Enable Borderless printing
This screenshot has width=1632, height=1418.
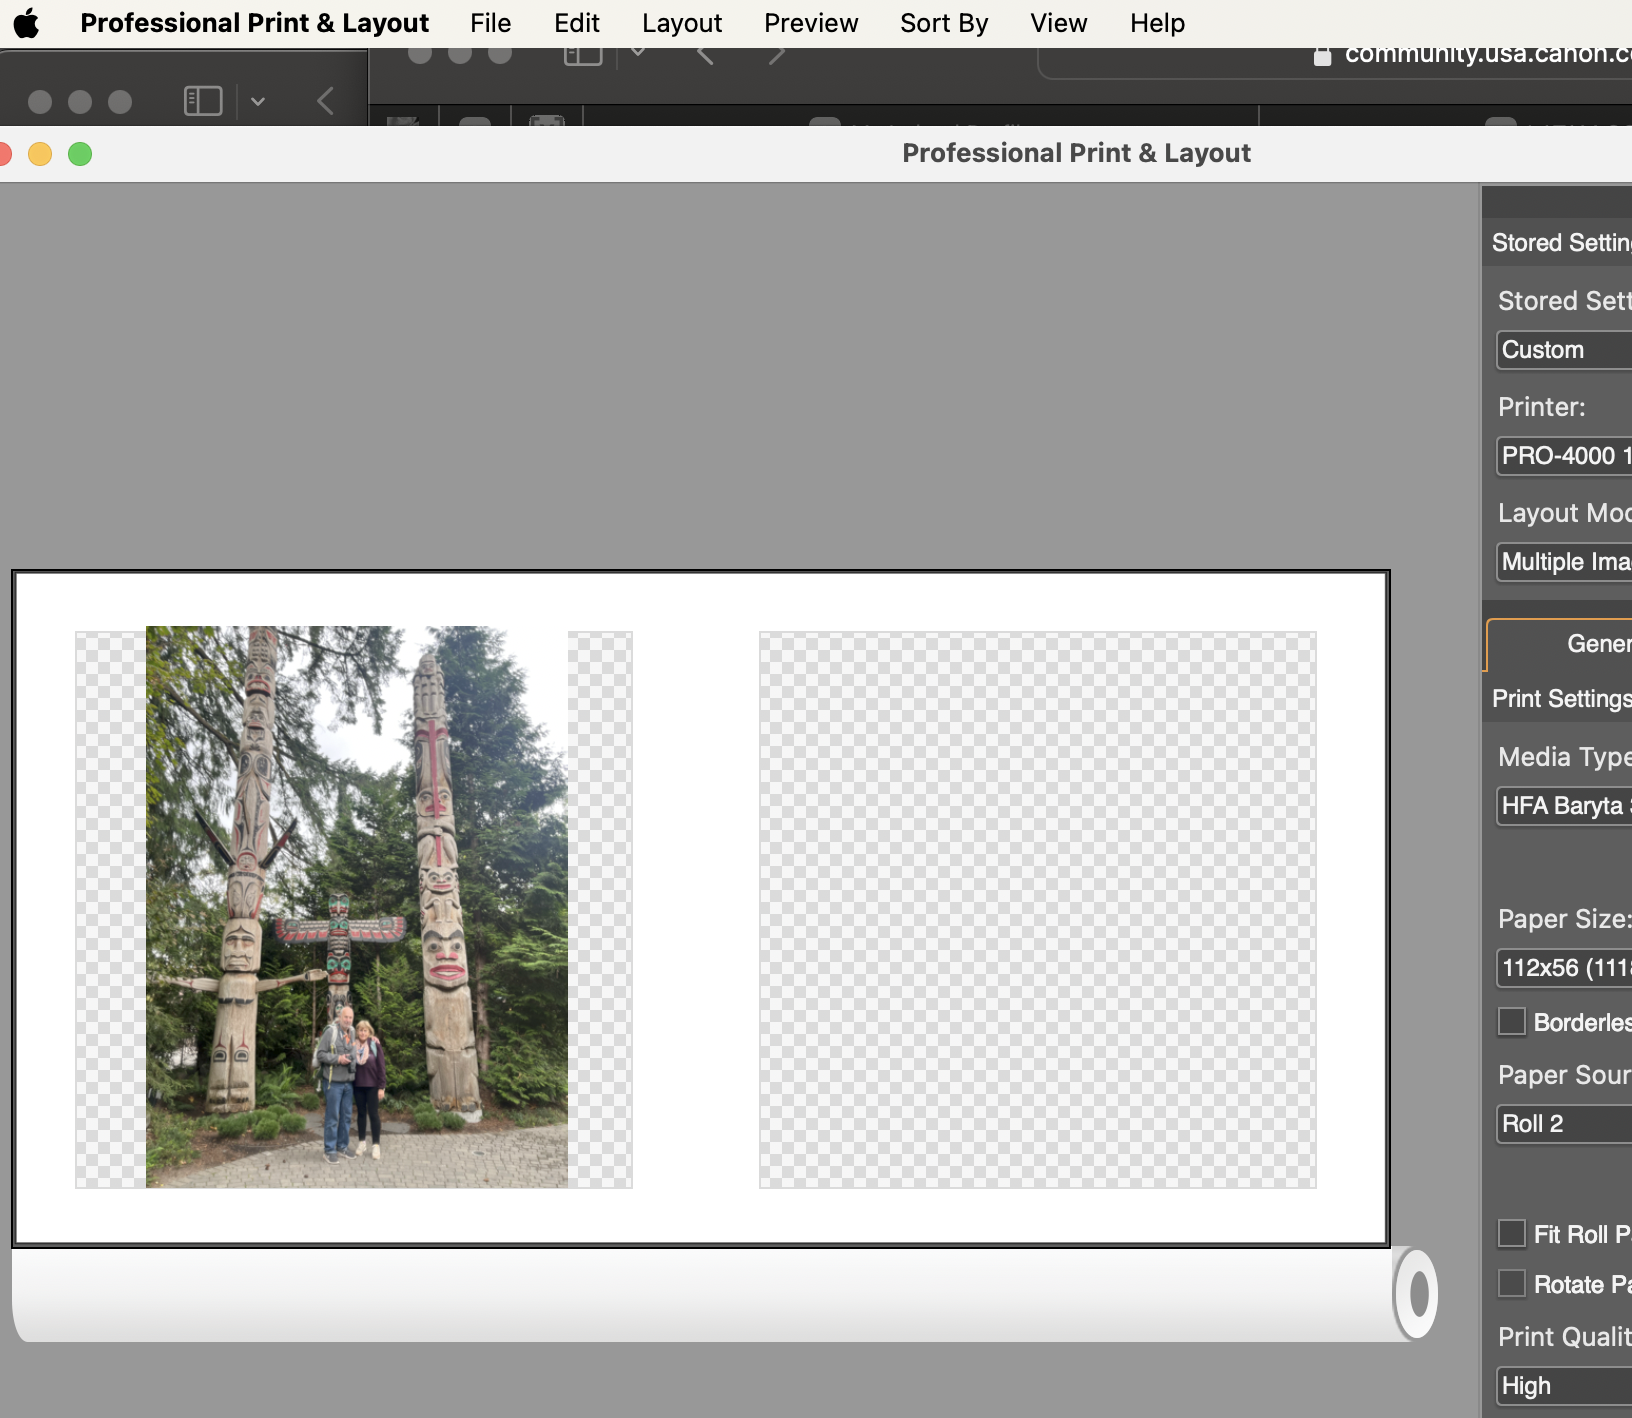[1513, 1022]
